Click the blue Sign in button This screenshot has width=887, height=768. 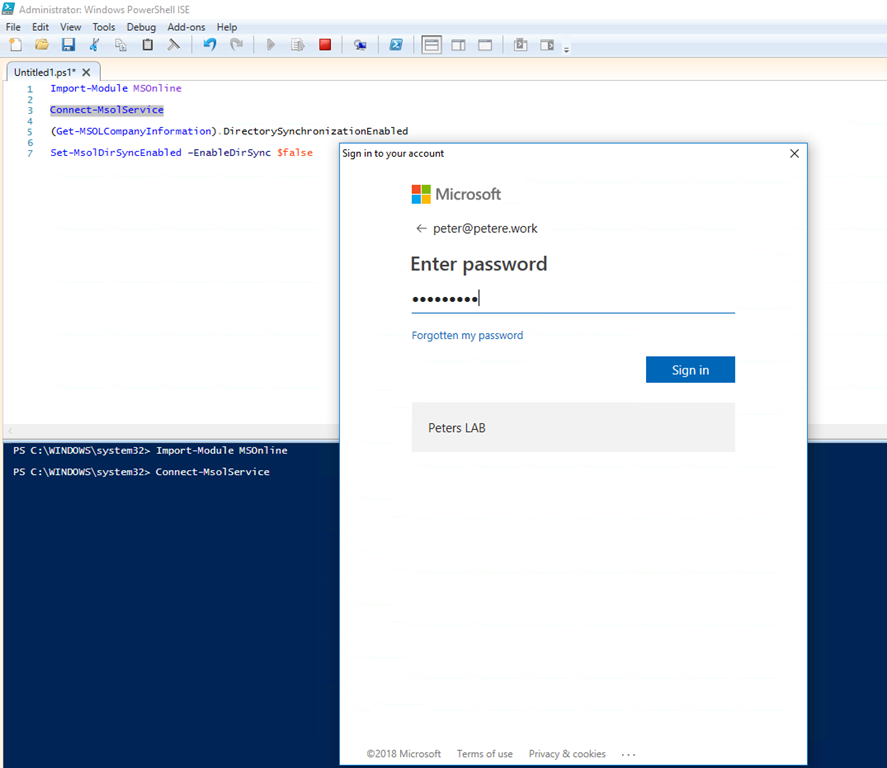[690, 370]
